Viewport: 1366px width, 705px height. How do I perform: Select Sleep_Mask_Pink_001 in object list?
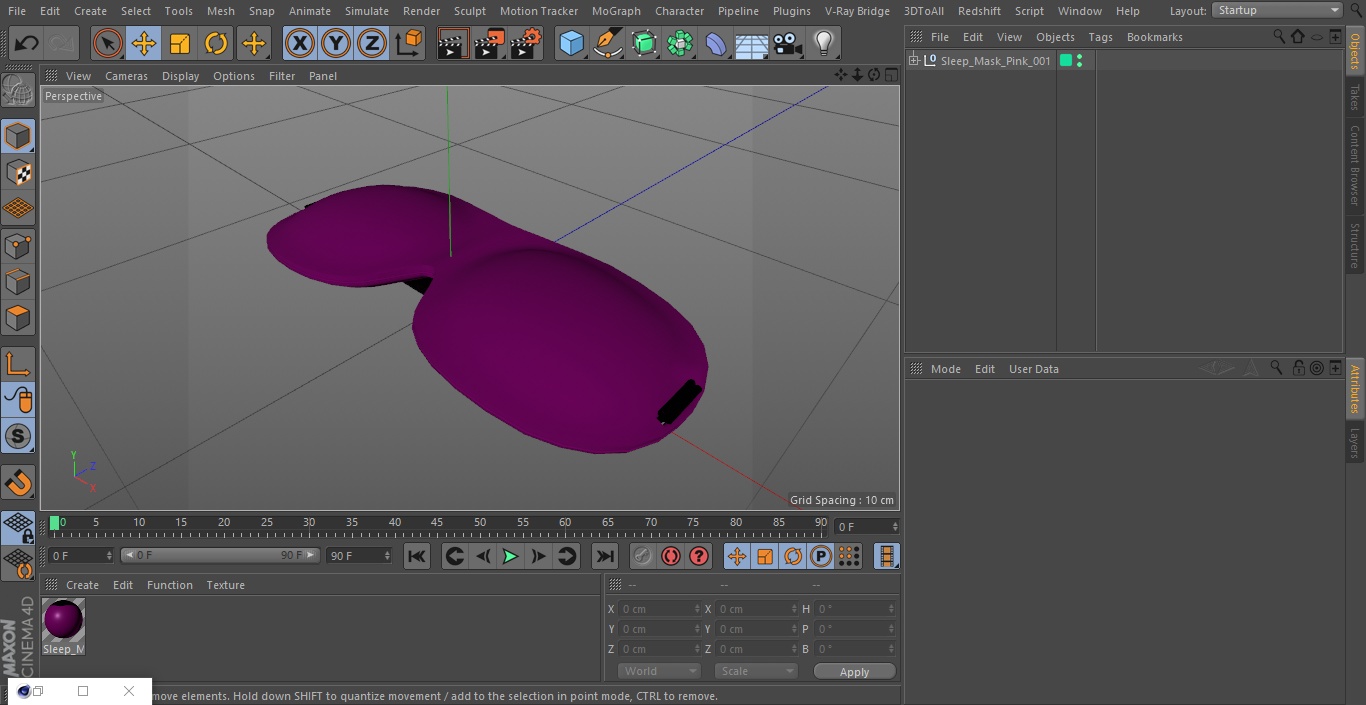(x=995, y=61)
